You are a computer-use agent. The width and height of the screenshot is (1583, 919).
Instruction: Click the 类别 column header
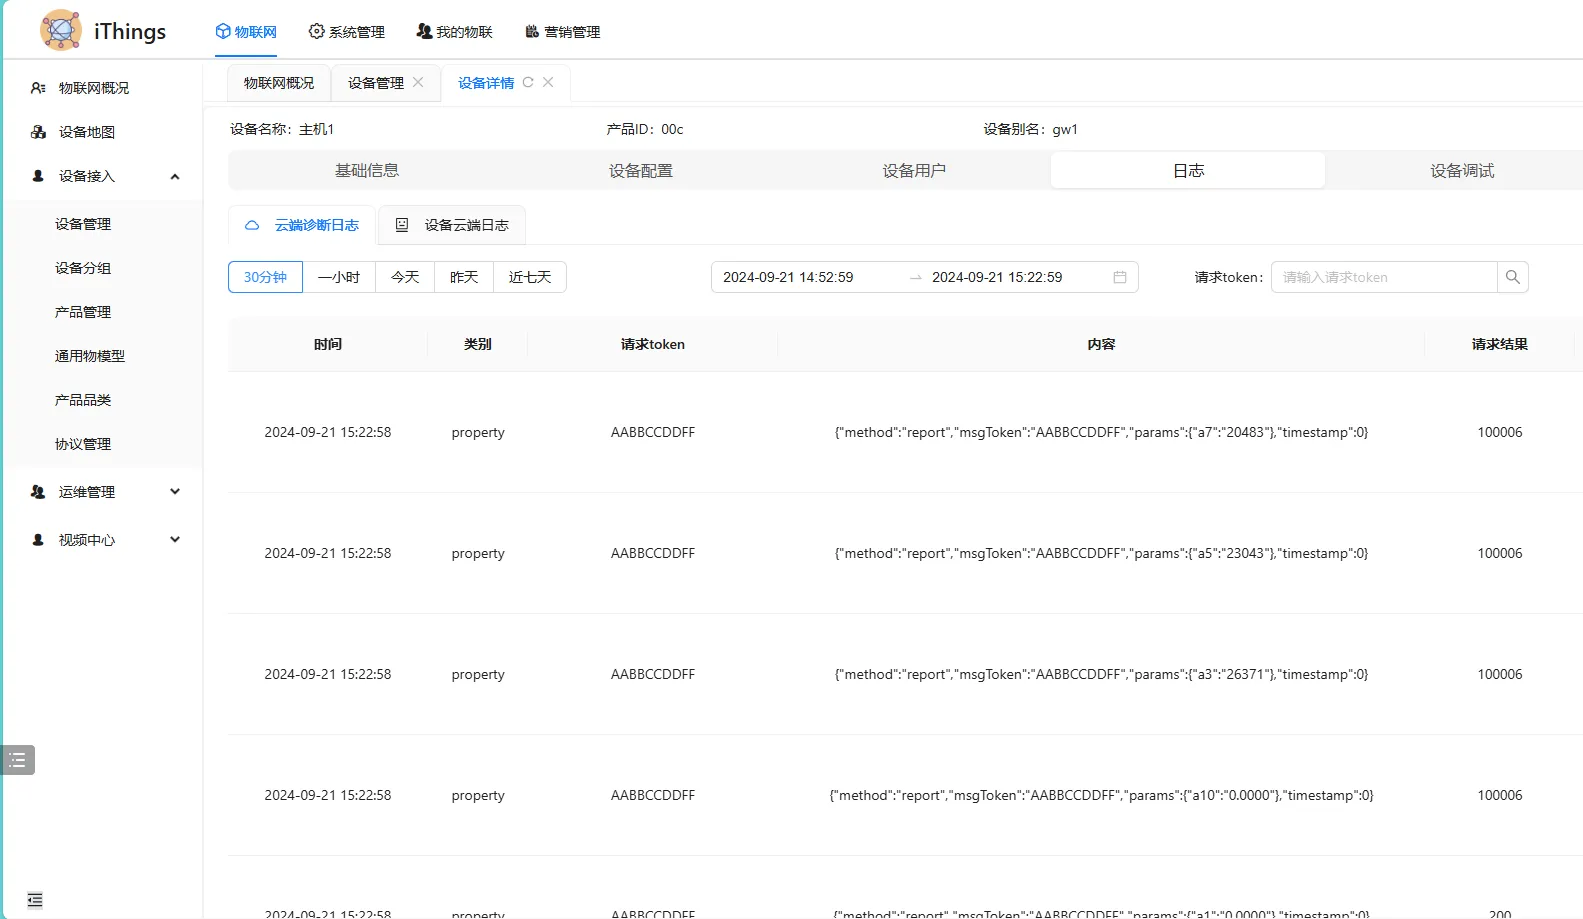478,344
